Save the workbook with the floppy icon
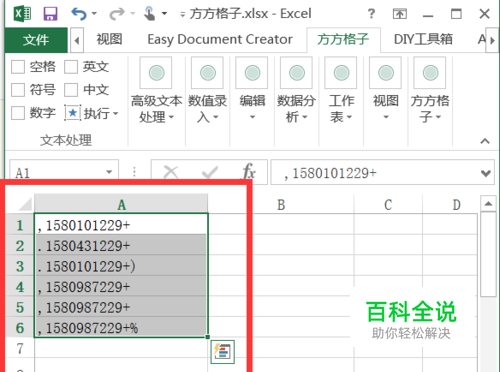The width and height of the screenshot is (500, 372). [x=50, y=14]
